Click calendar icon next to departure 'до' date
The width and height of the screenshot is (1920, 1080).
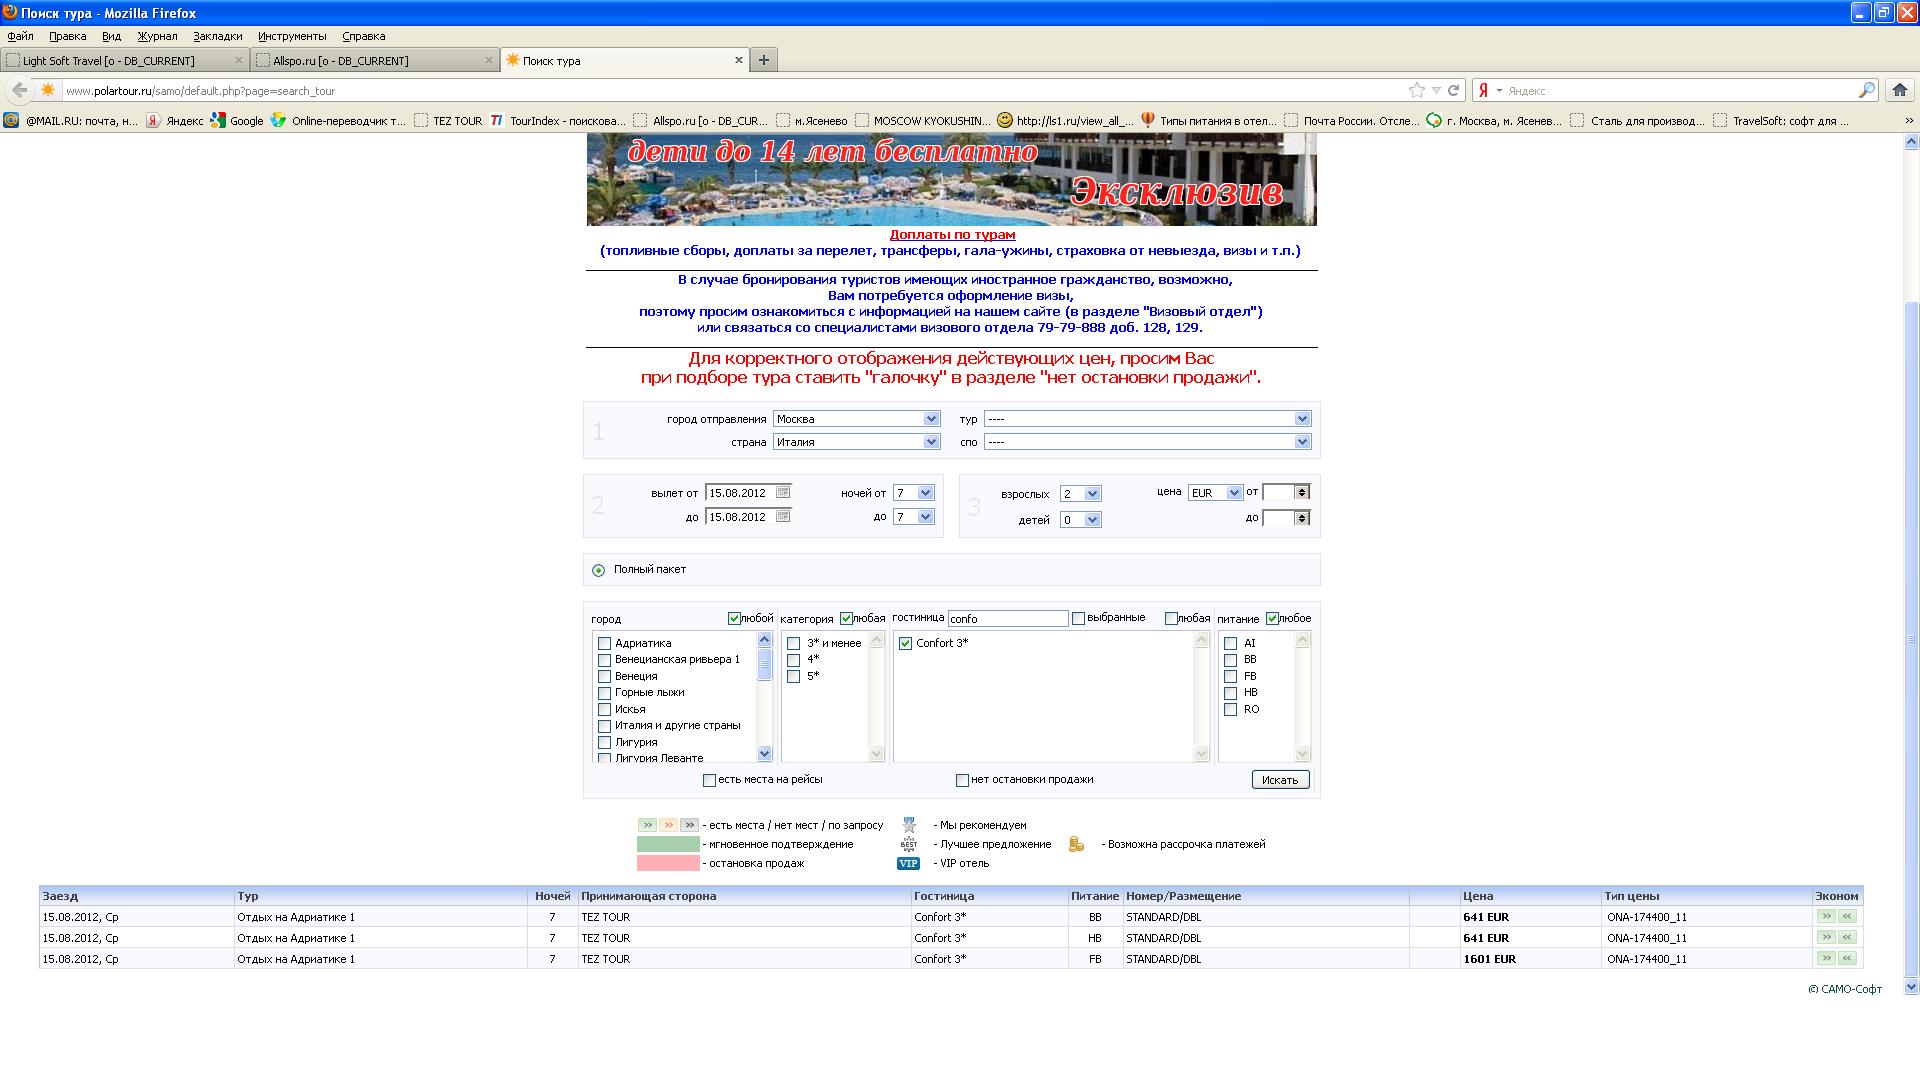[783, 516]
